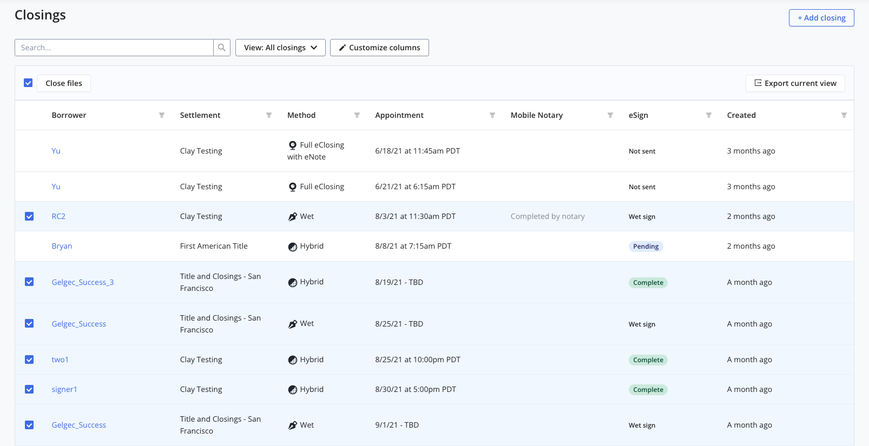Click Complete badge in Gelgec_Success_3 row

tap(648, 283)
